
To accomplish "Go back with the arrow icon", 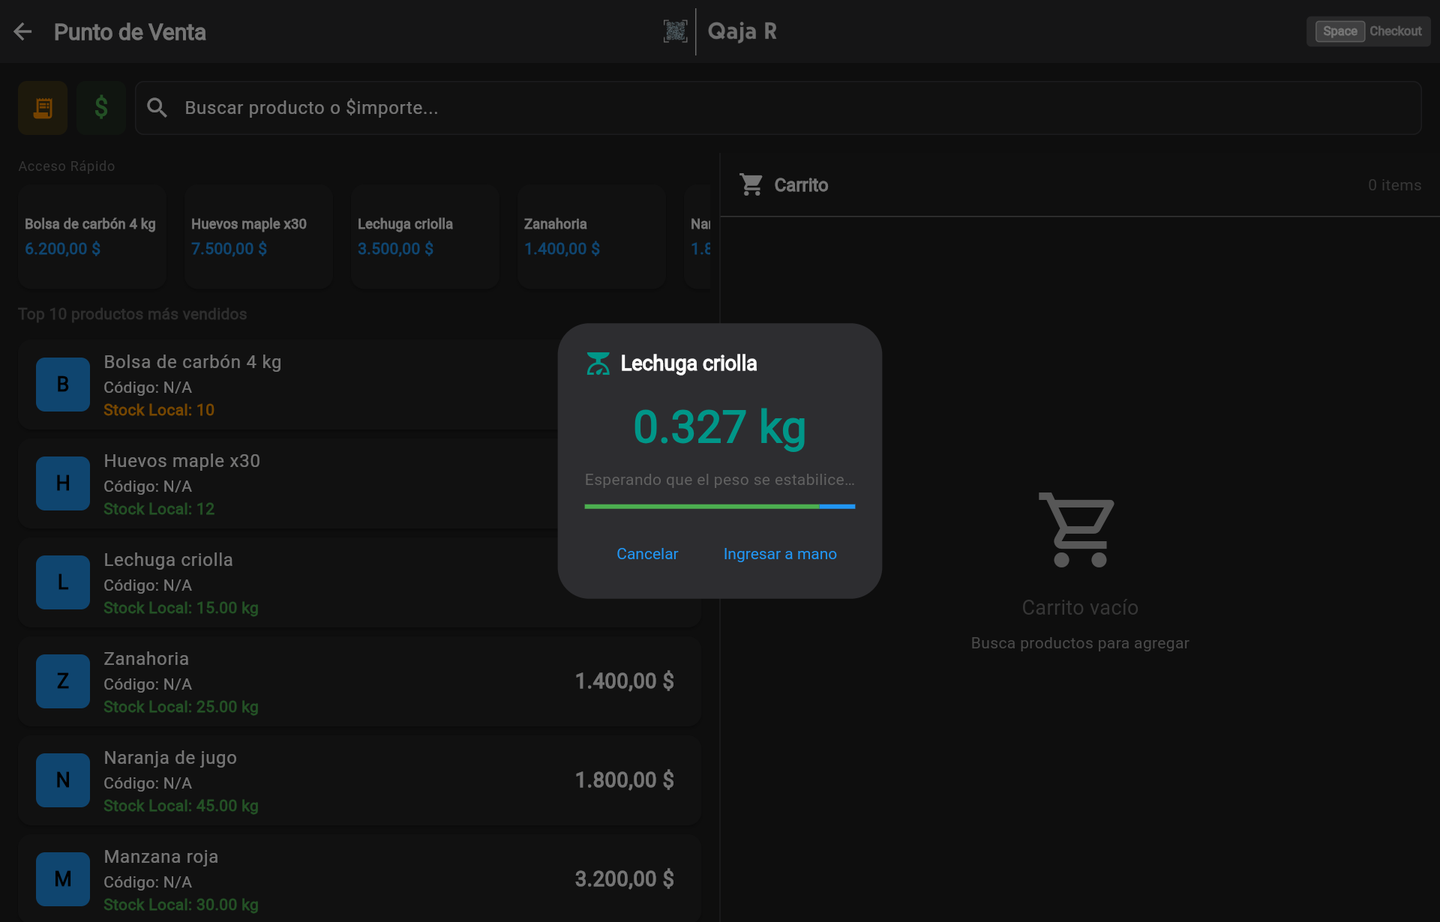I will click(23, 32).
